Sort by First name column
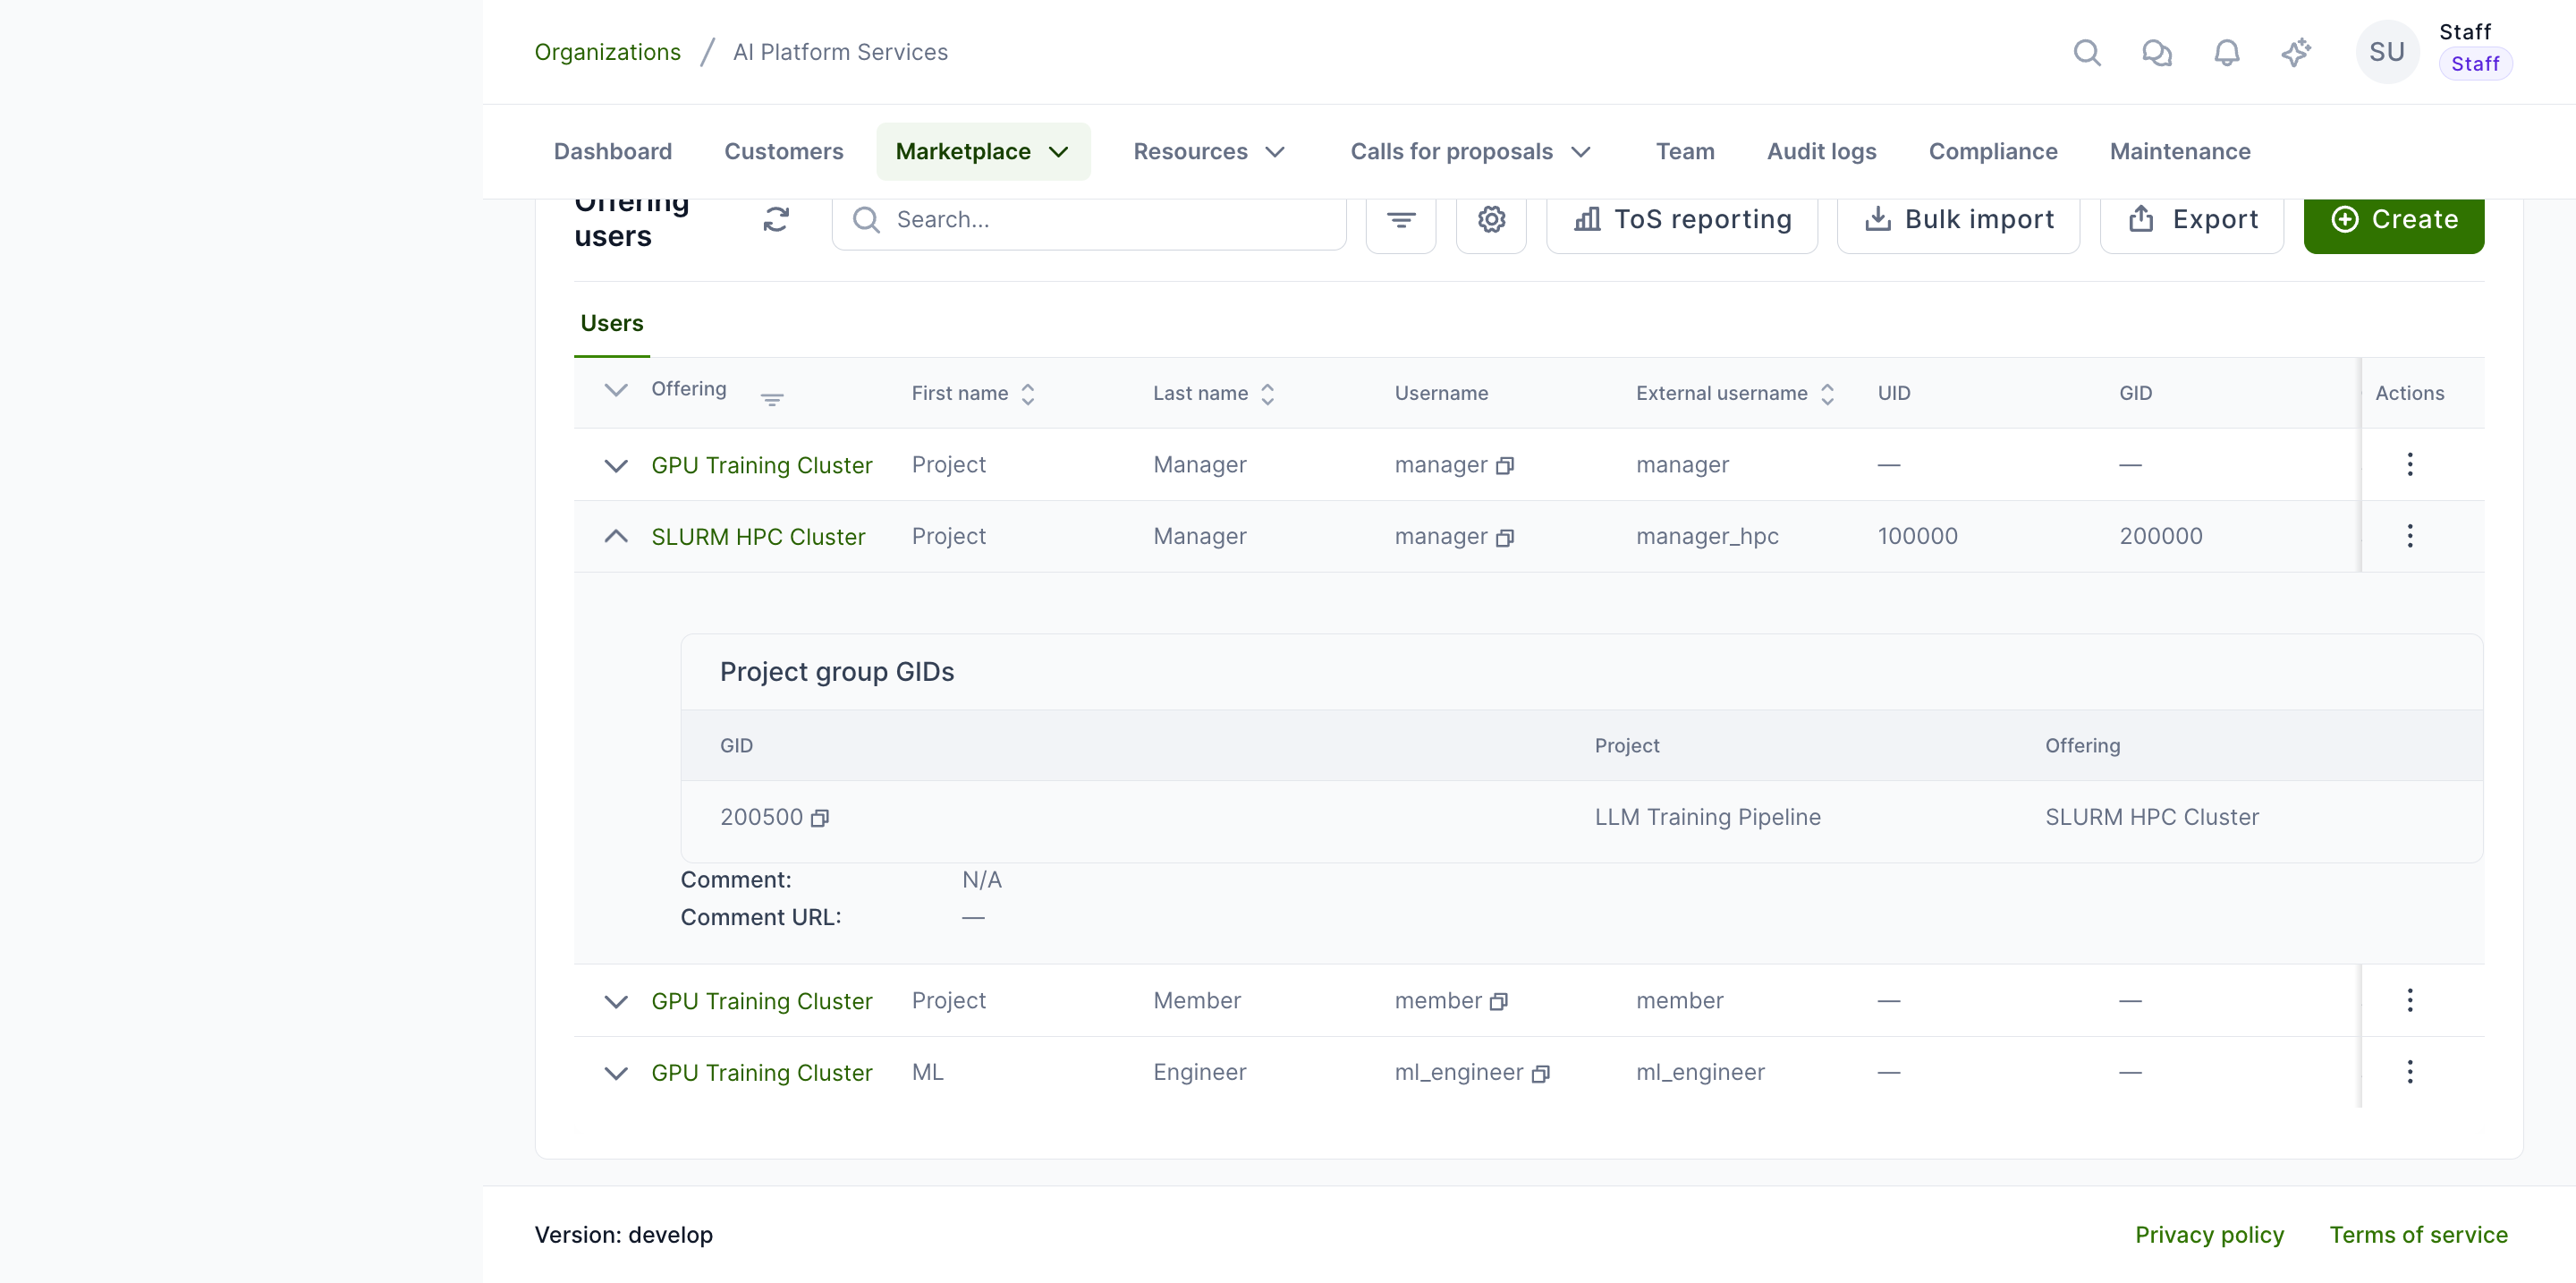Image resolution: width=2576 pixels, height=1283 pixels. (1027, 394)
